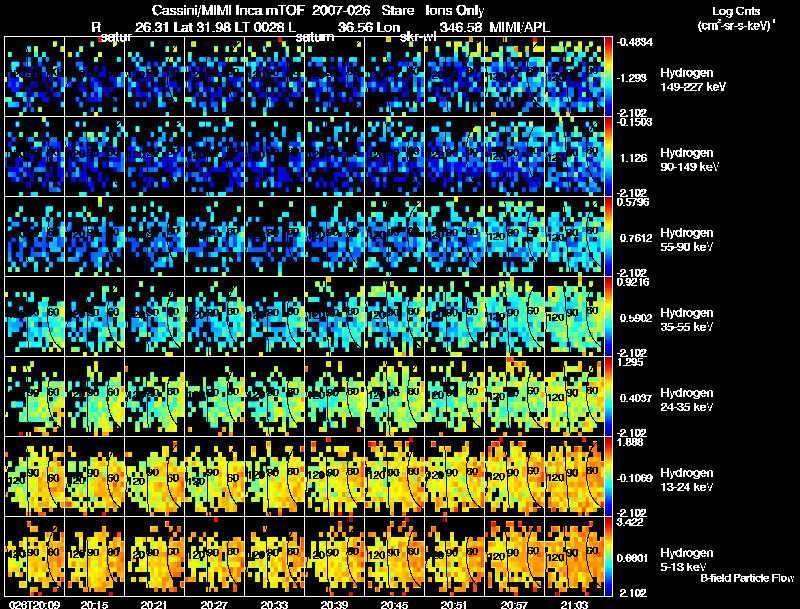Click the '20:45' time label

click(x=394, y=605)
